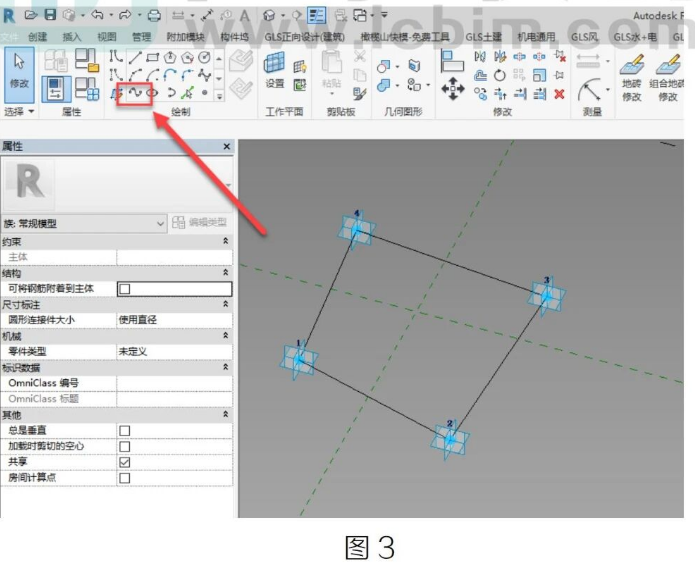Viewport: 695px width, 568px height.
Task: Collapse the 尺寸标注 section
Action: (226, 304)
